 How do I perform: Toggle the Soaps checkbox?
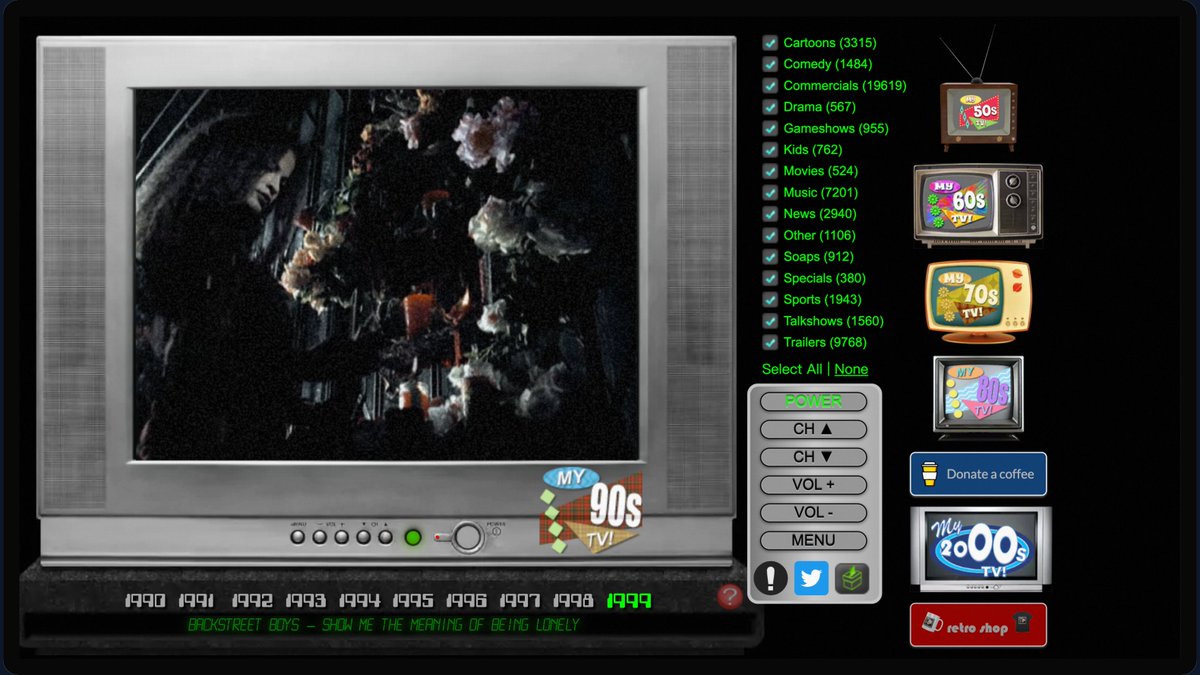[x=770, y=257]
